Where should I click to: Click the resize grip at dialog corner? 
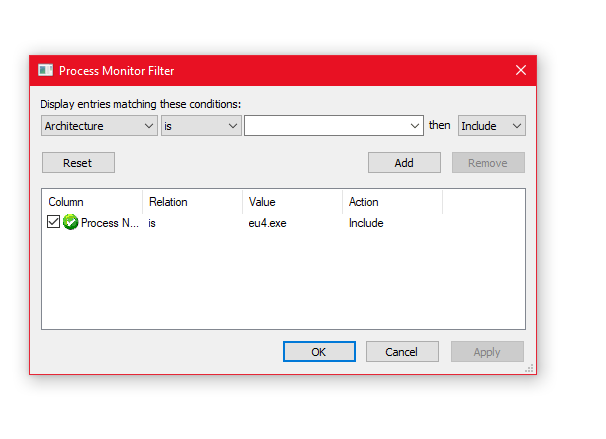tap(529, 368)
